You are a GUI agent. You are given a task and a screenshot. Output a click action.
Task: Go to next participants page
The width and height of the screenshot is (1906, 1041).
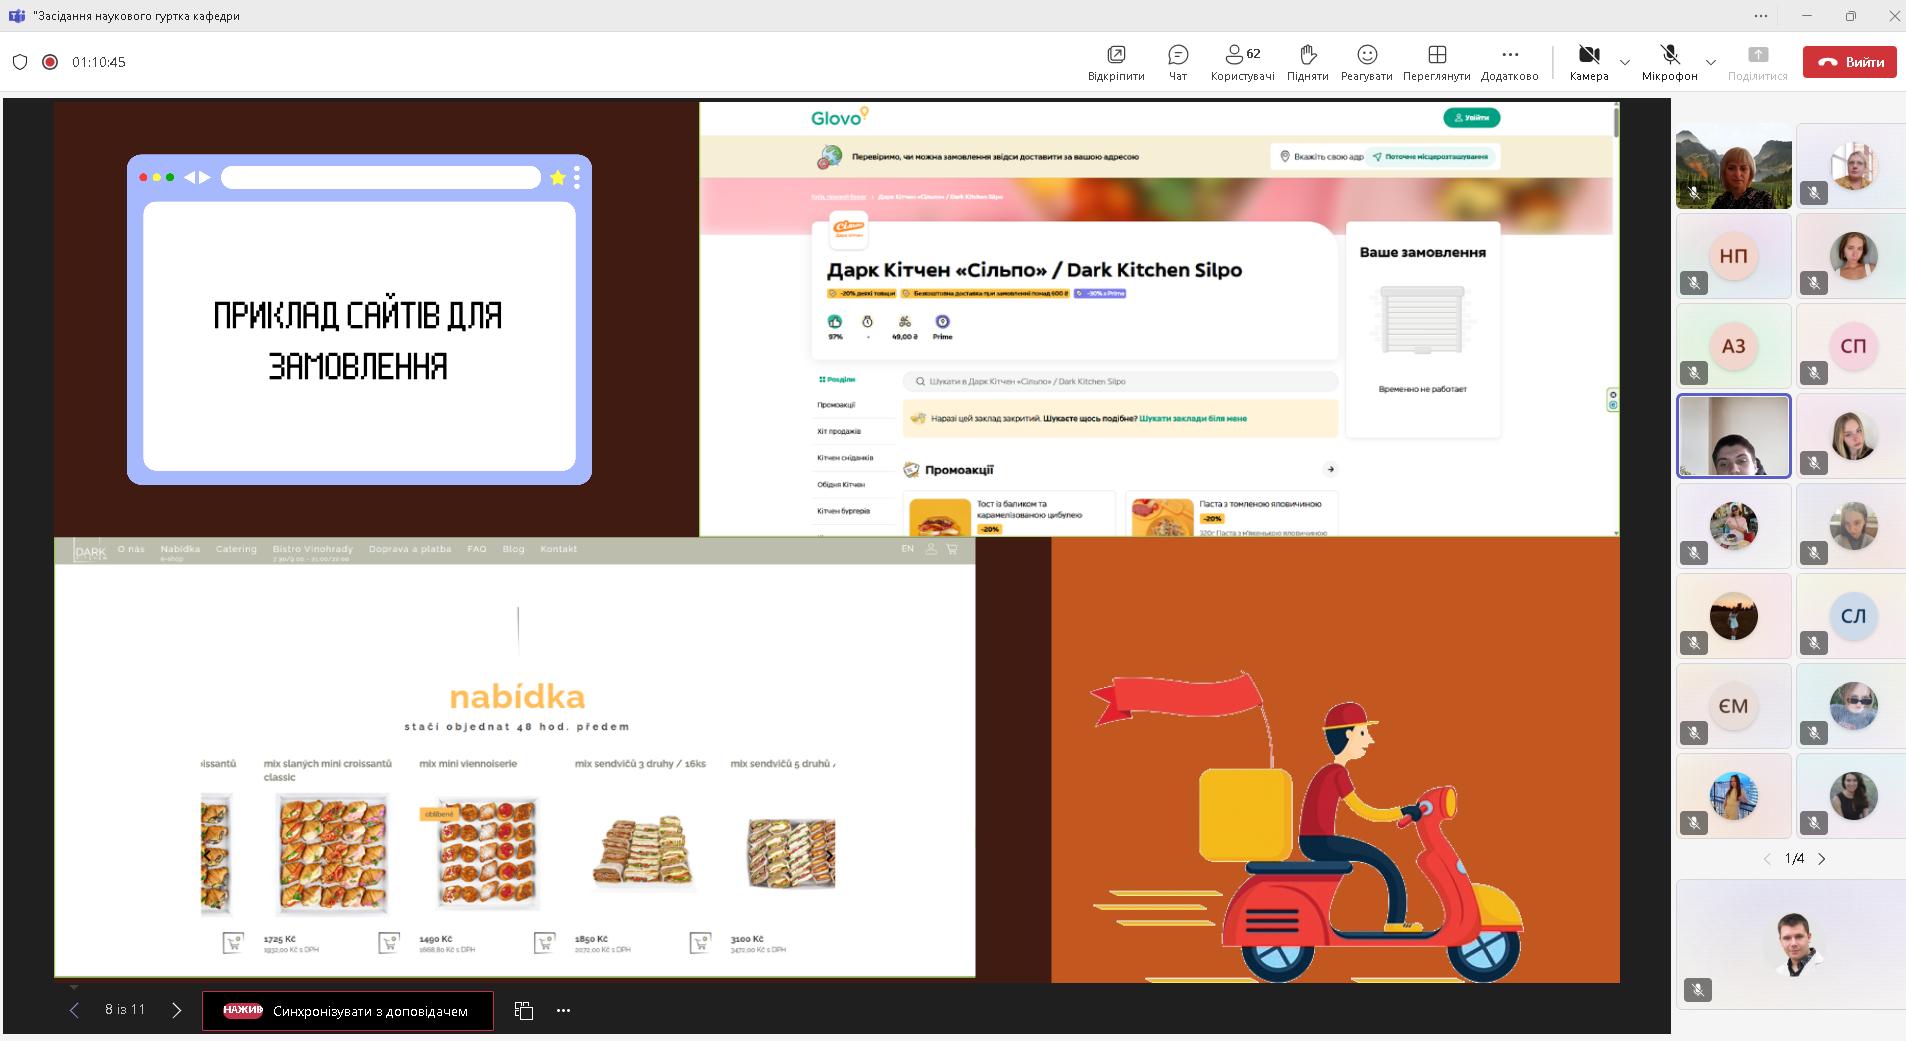coord(1822,859)
